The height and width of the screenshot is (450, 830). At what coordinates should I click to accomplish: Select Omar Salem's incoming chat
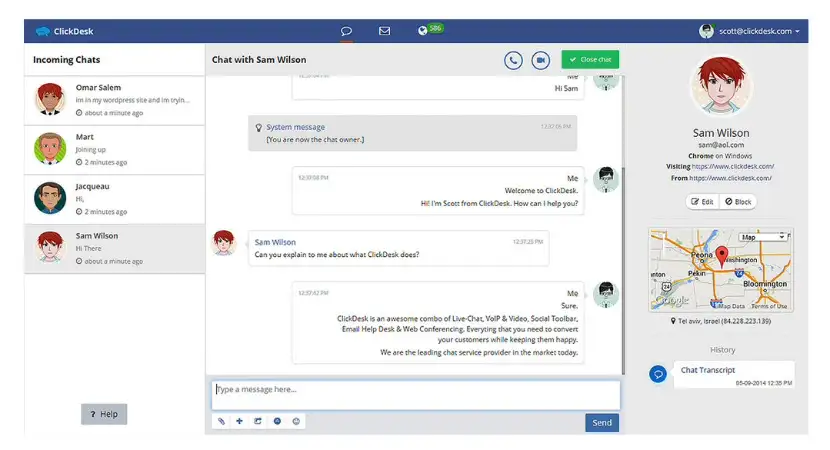coord(114,100)
